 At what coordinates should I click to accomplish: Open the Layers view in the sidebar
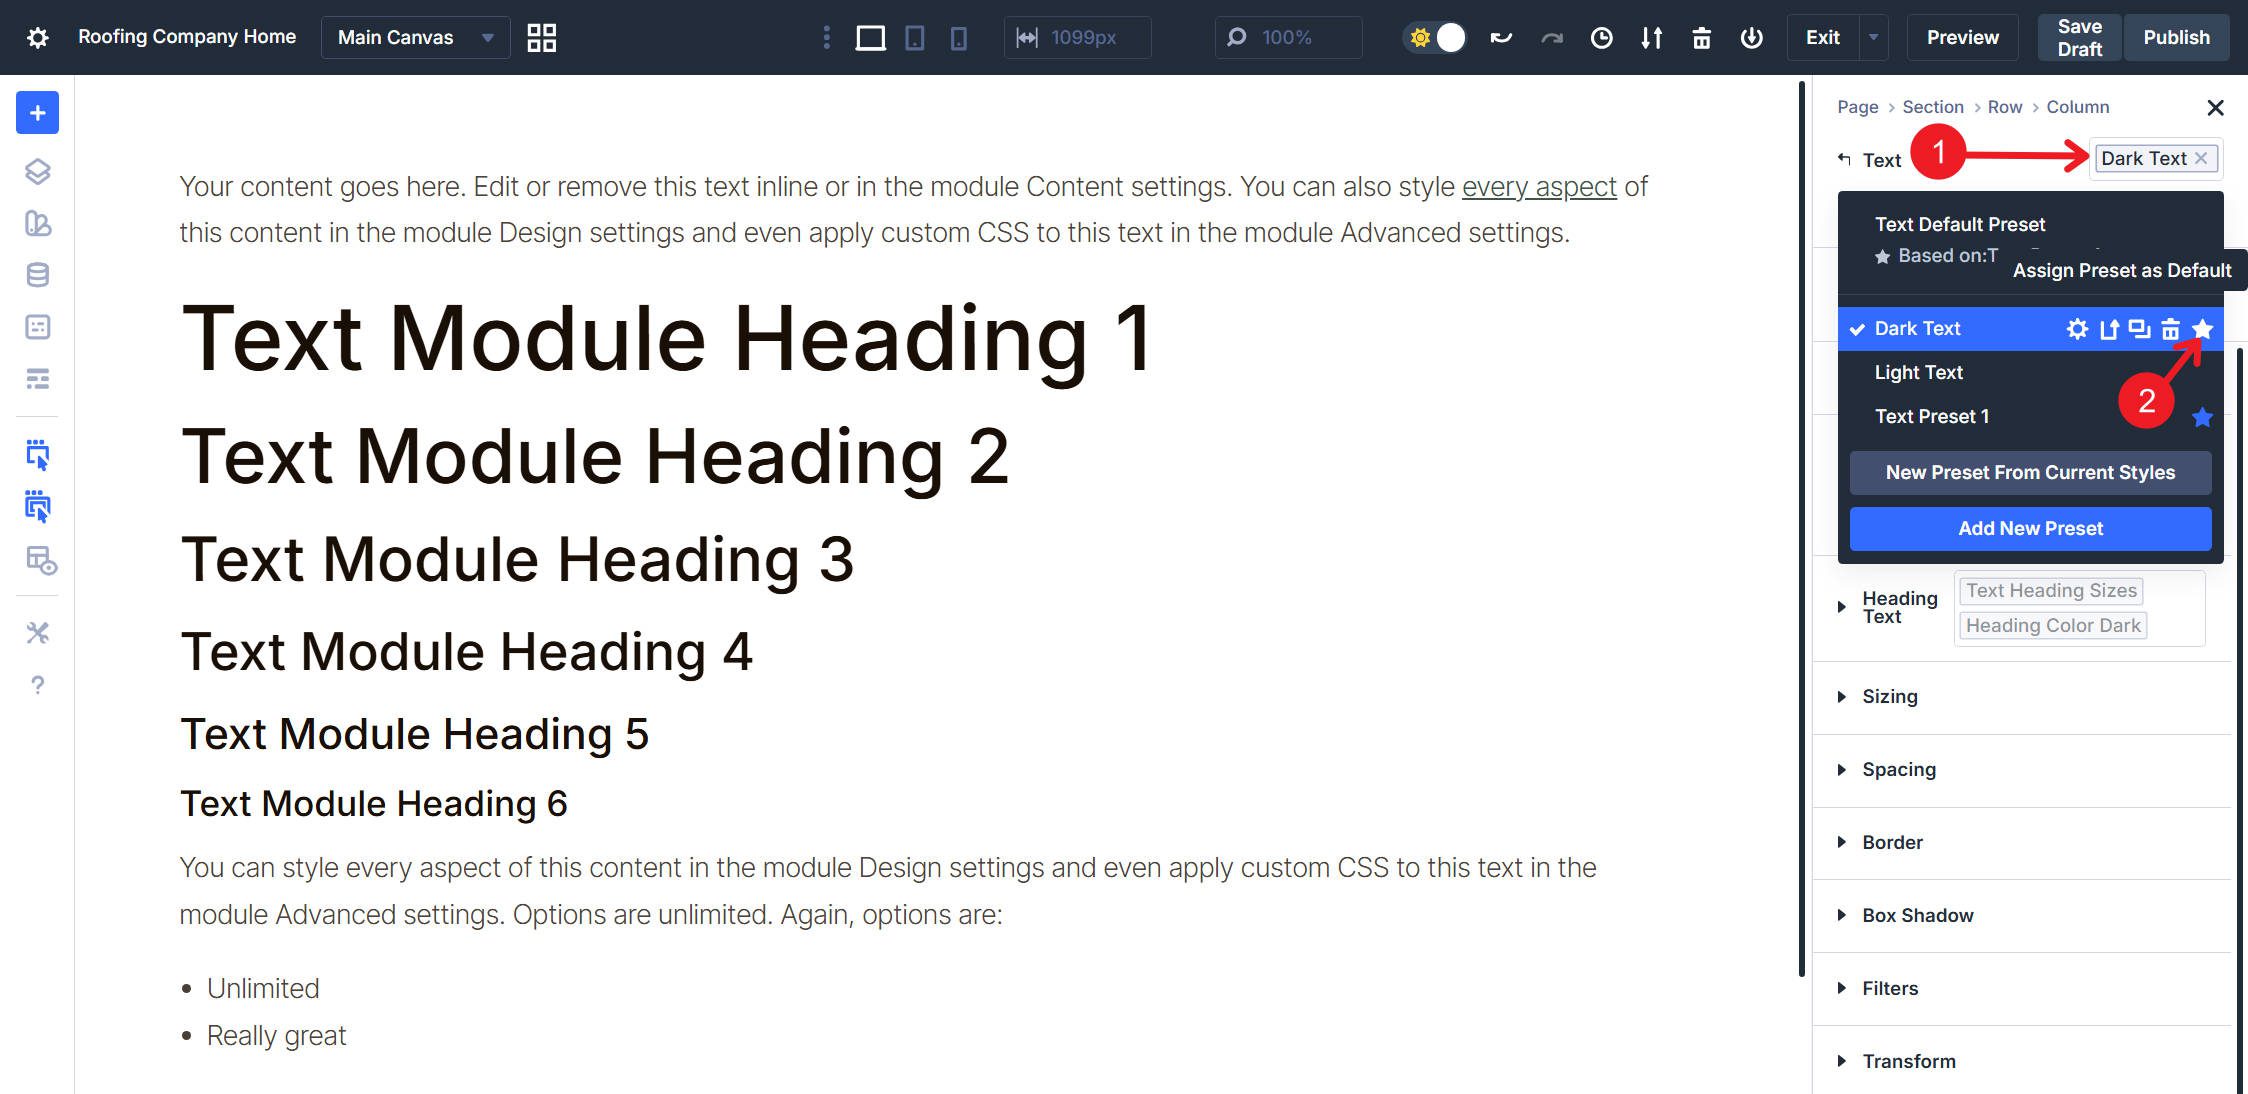tap(36, 172)
